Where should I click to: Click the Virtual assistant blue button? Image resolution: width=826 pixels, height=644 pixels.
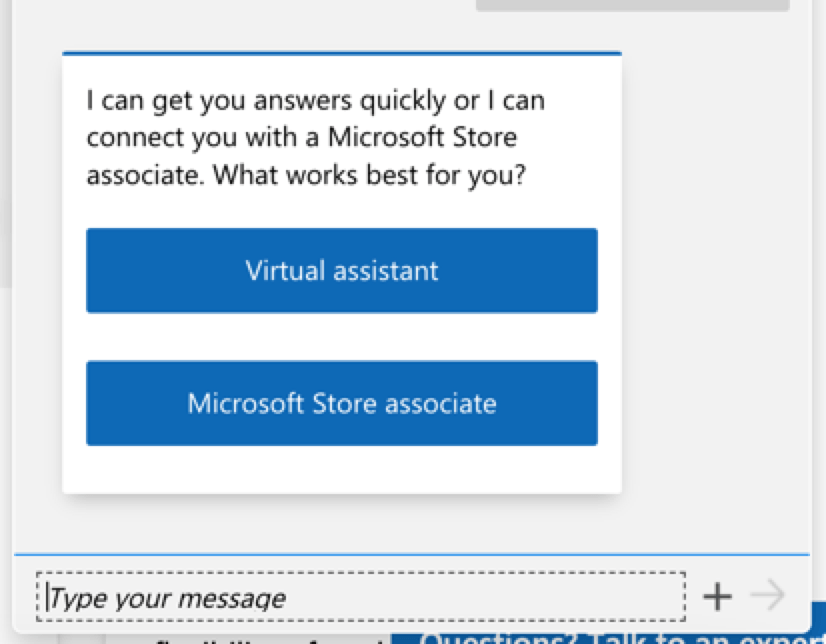[x=341, y=270]
